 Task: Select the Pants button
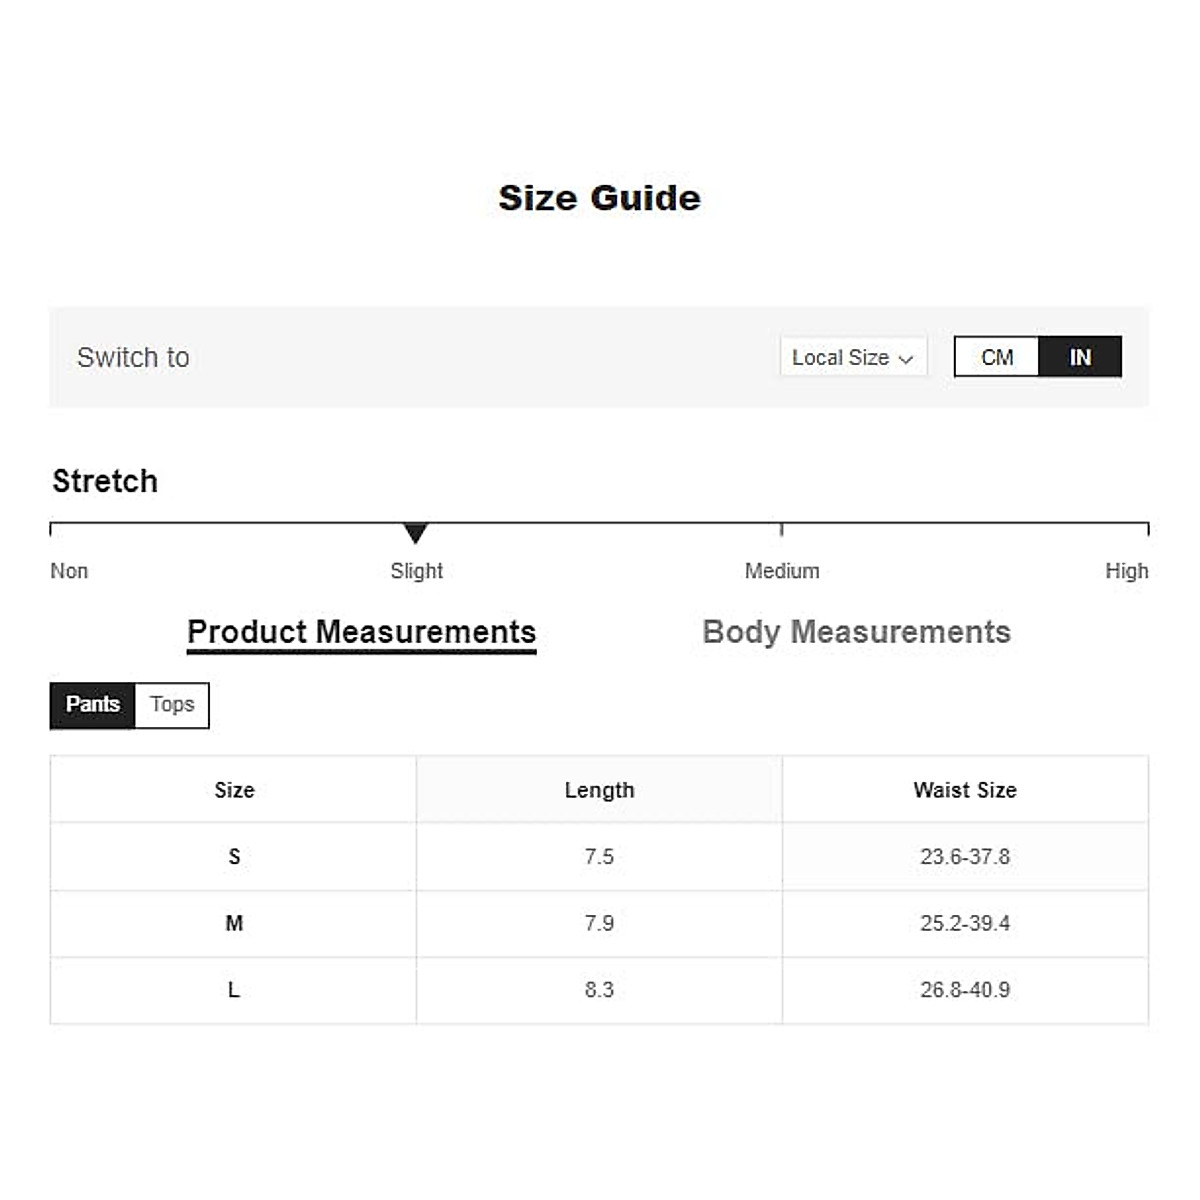click(x=92, y=705)
